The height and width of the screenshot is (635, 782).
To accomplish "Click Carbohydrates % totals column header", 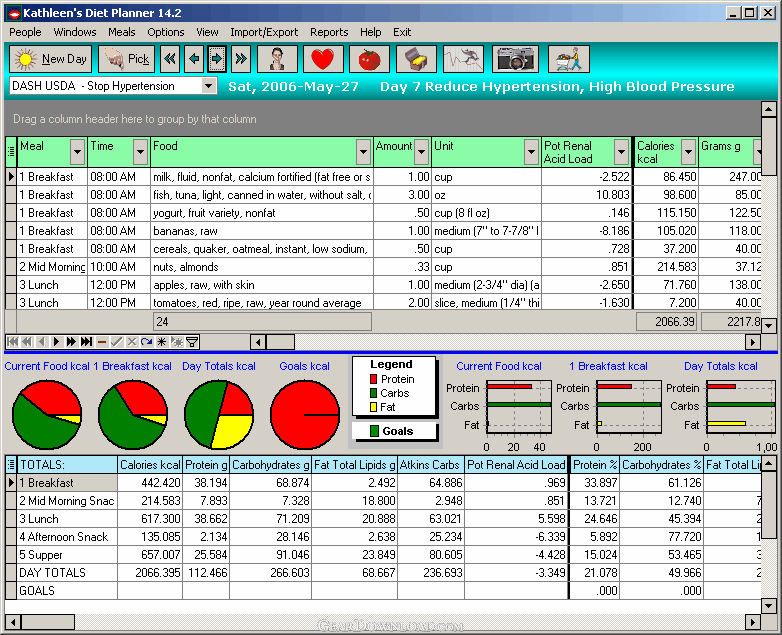I will click(x=661, y=464).
